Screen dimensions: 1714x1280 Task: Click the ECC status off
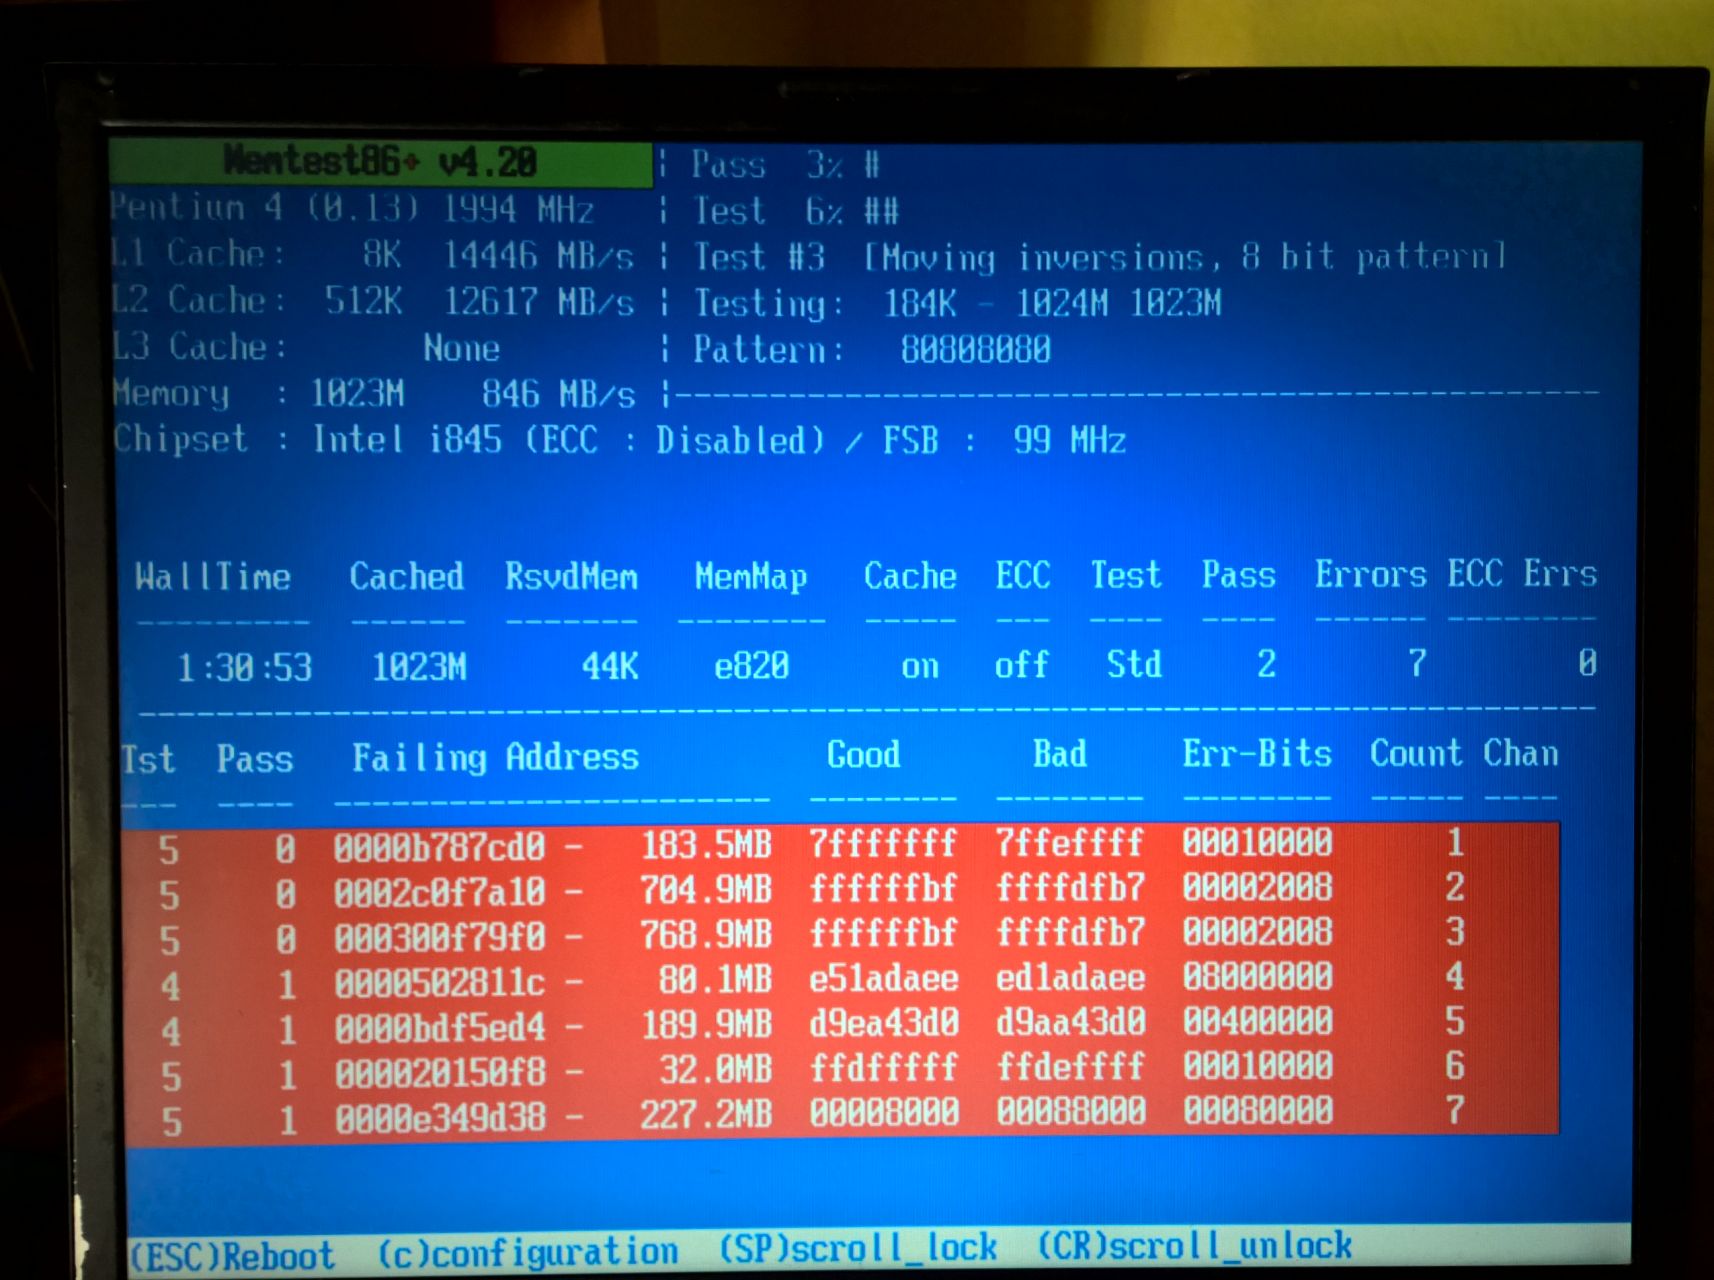[x=1021, y=665]
